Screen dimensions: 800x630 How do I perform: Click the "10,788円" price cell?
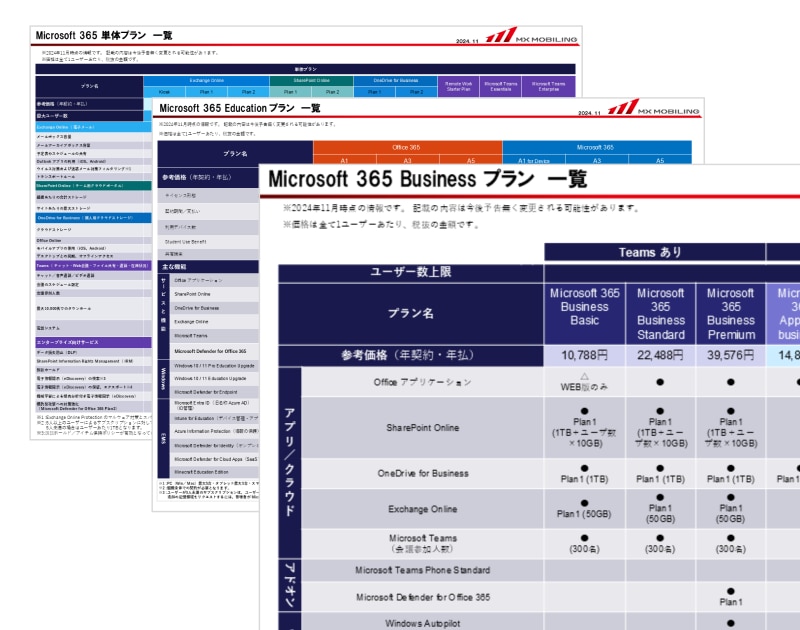(x=585, y=355)
